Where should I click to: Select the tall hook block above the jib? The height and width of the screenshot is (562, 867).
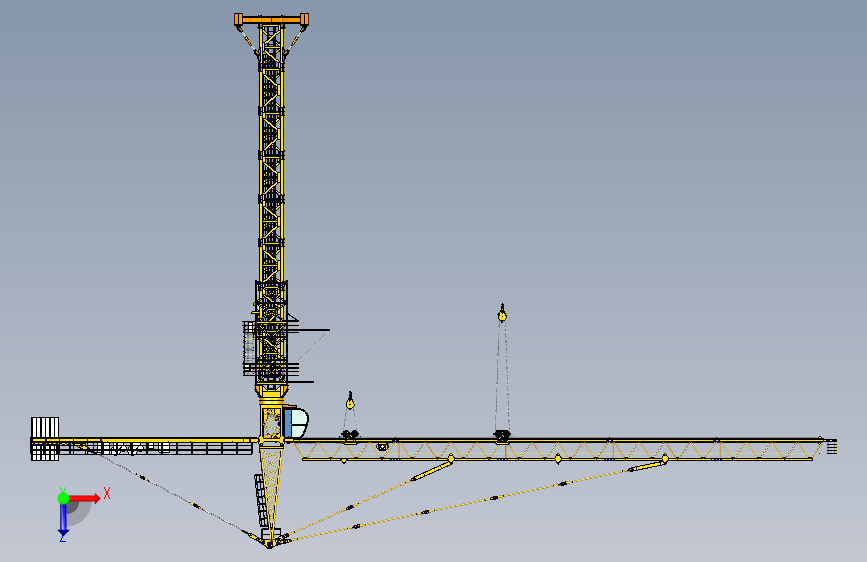coord(502,313)
